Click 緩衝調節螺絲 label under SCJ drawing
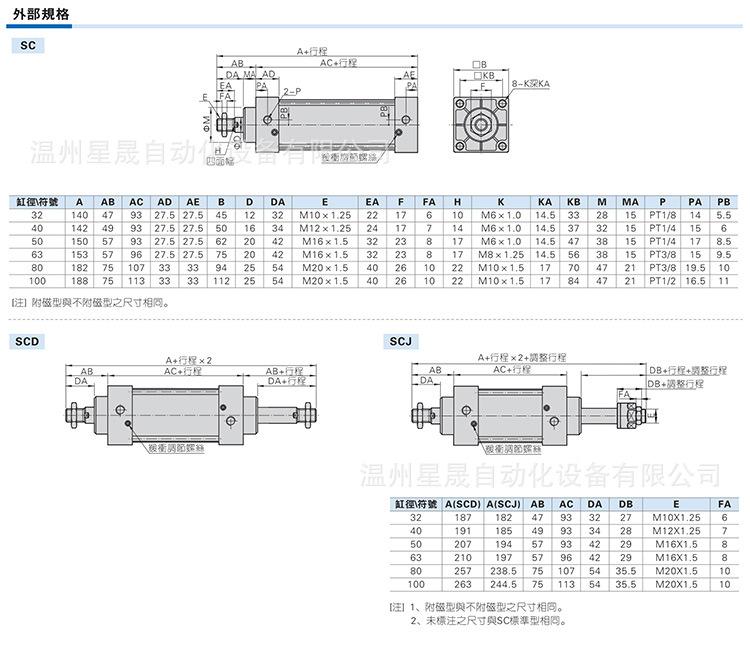 click(x=513, y=449)
